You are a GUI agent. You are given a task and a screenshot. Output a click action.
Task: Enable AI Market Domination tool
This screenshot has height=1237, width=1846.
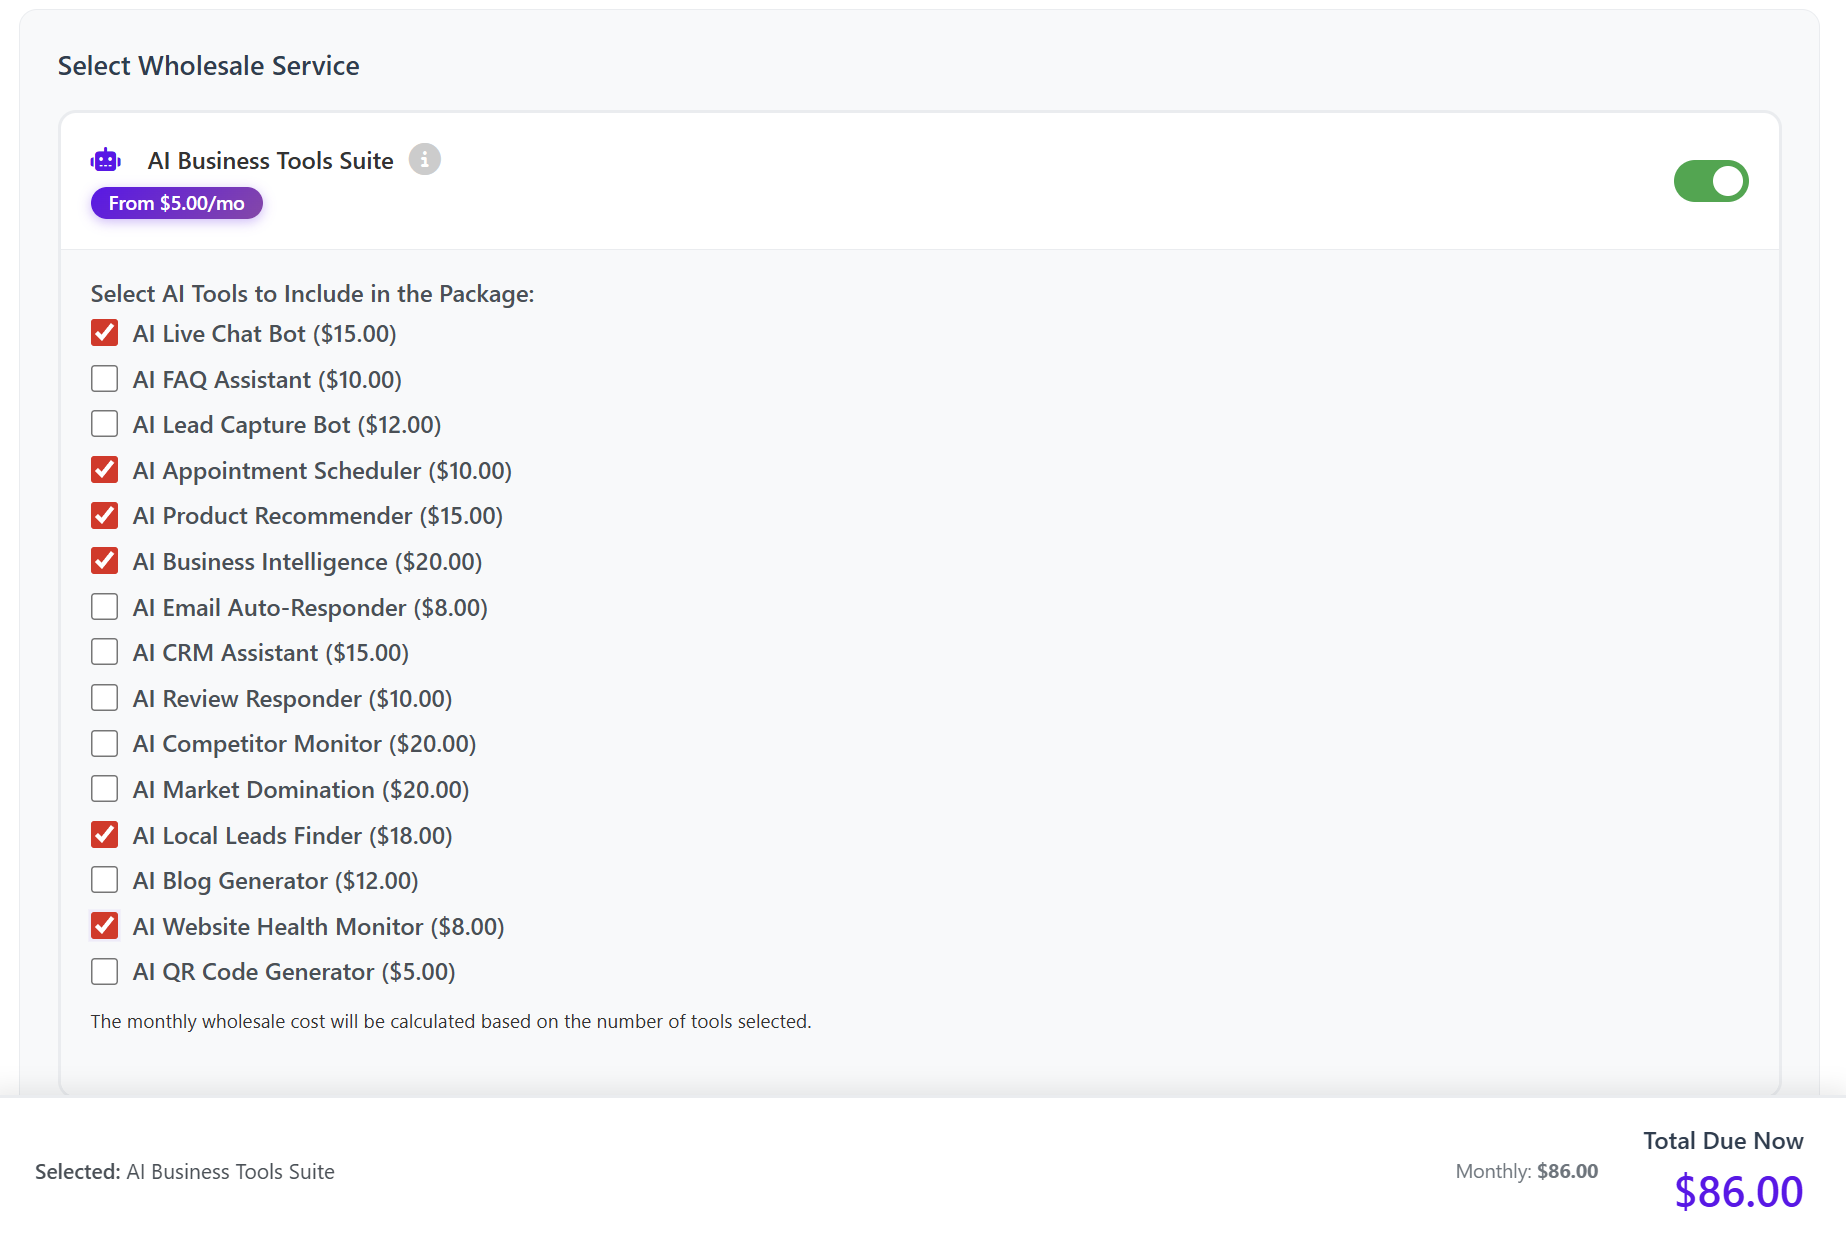click(105, 789)
